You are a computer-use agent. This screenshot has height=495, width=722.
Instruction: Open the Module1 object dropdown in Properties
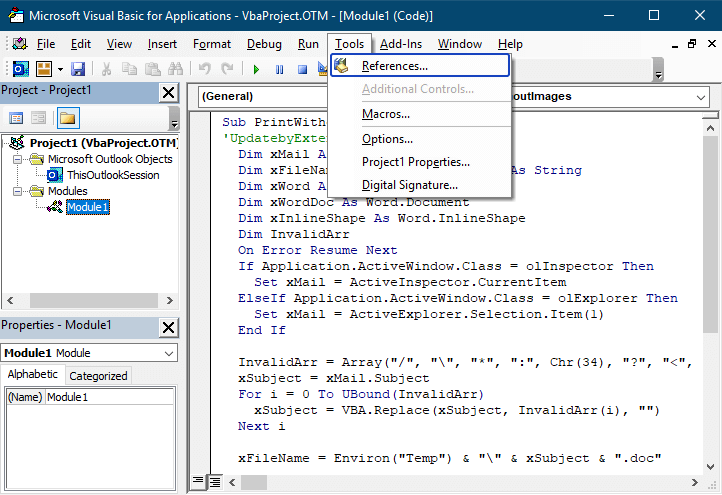169,353
